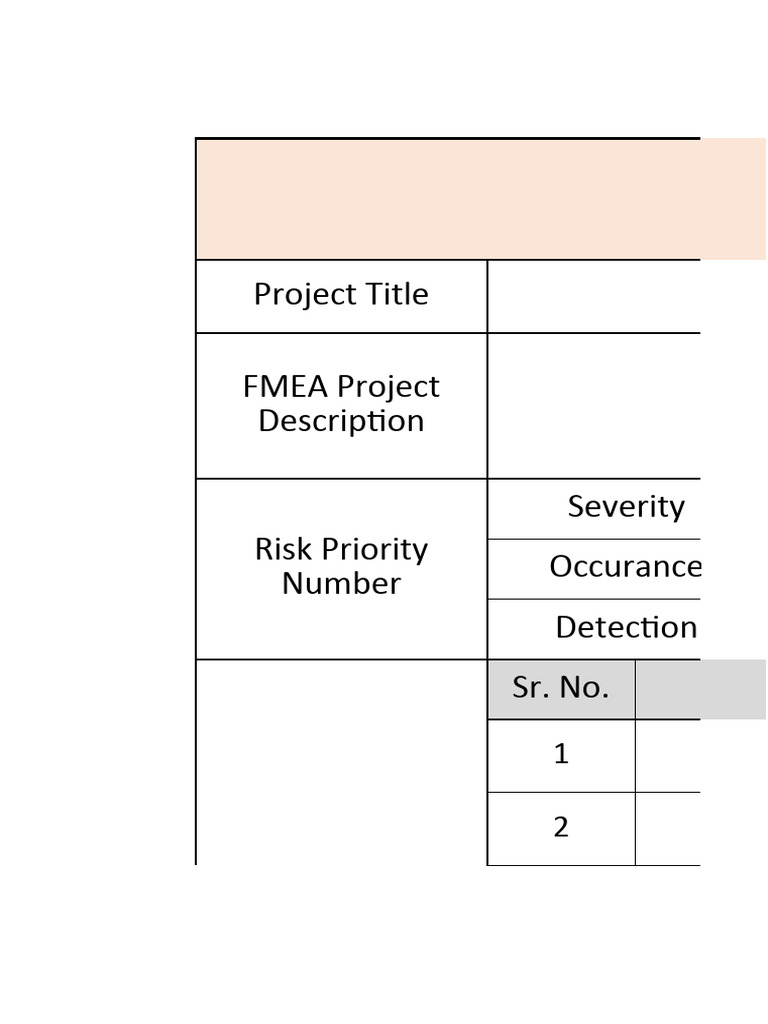Click blank cell below Risk Priority Number

tap(341, 762)
